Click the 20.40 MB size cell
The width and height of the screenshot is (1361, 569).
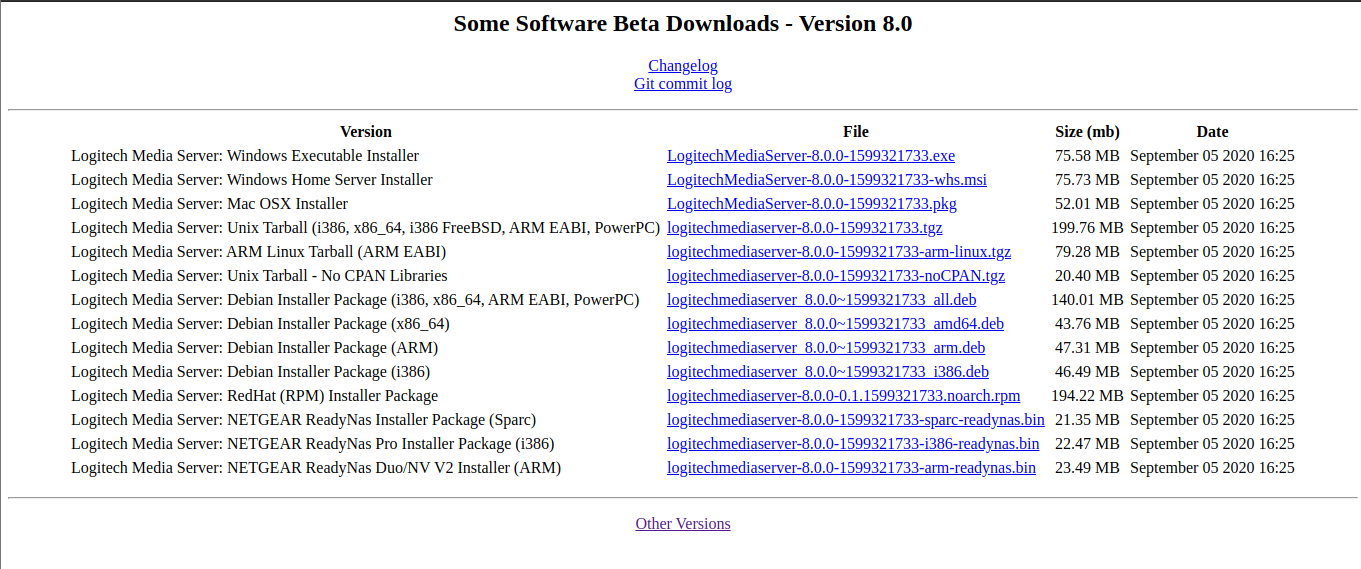[x=1087, y=276]
